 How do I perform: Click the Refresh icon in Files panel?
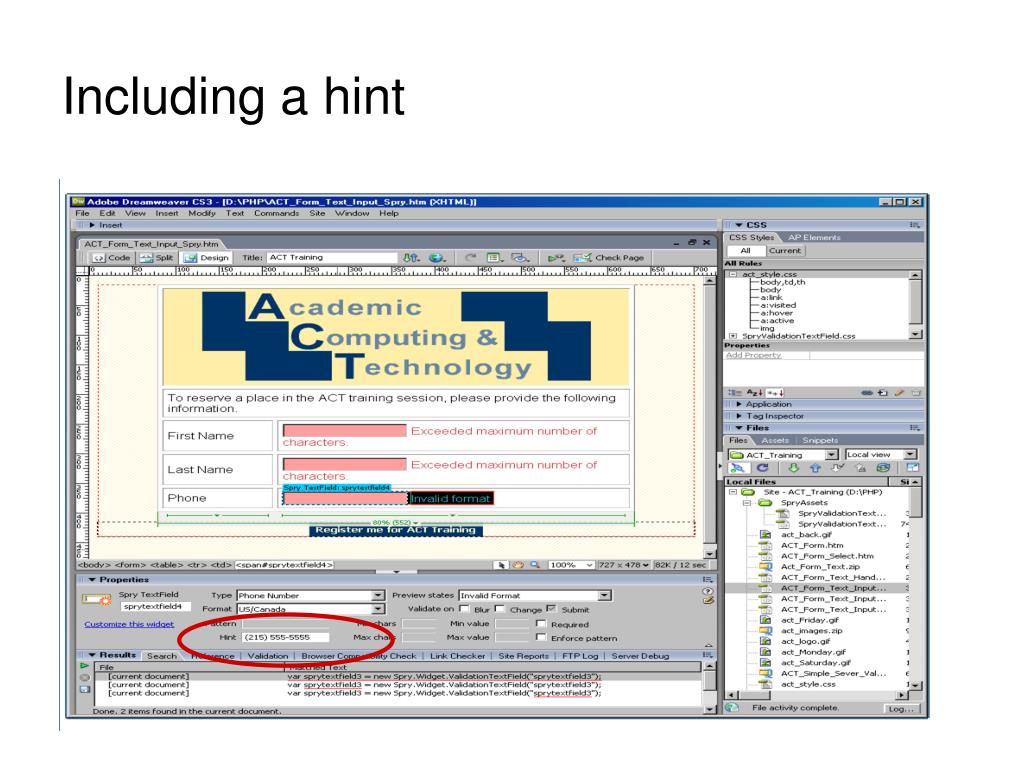click(762, 468)
